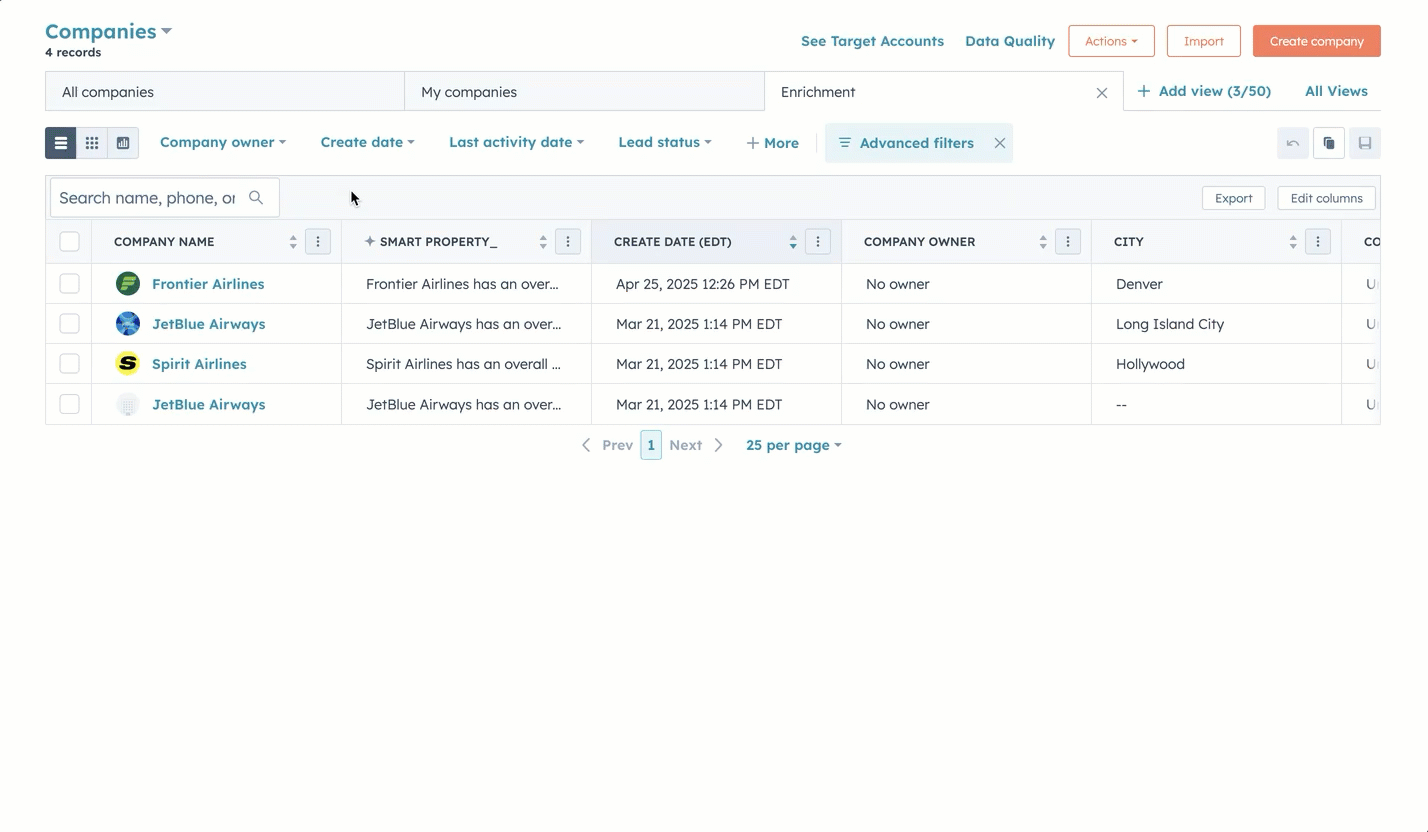This screenshot has width=1428, height=832.
Task: Open Lead status filter dropdown
Action: [665, 143]
